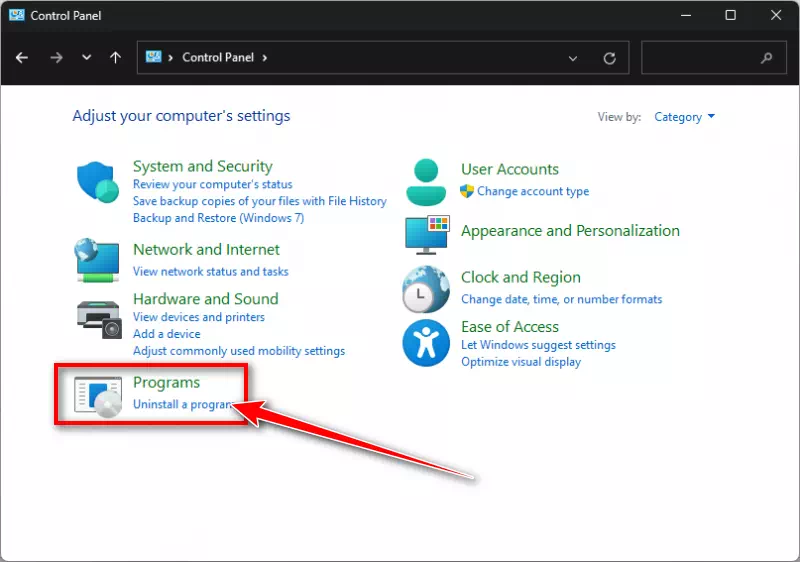Open View devices and printers
800x562 pixels.
(199, 317)
